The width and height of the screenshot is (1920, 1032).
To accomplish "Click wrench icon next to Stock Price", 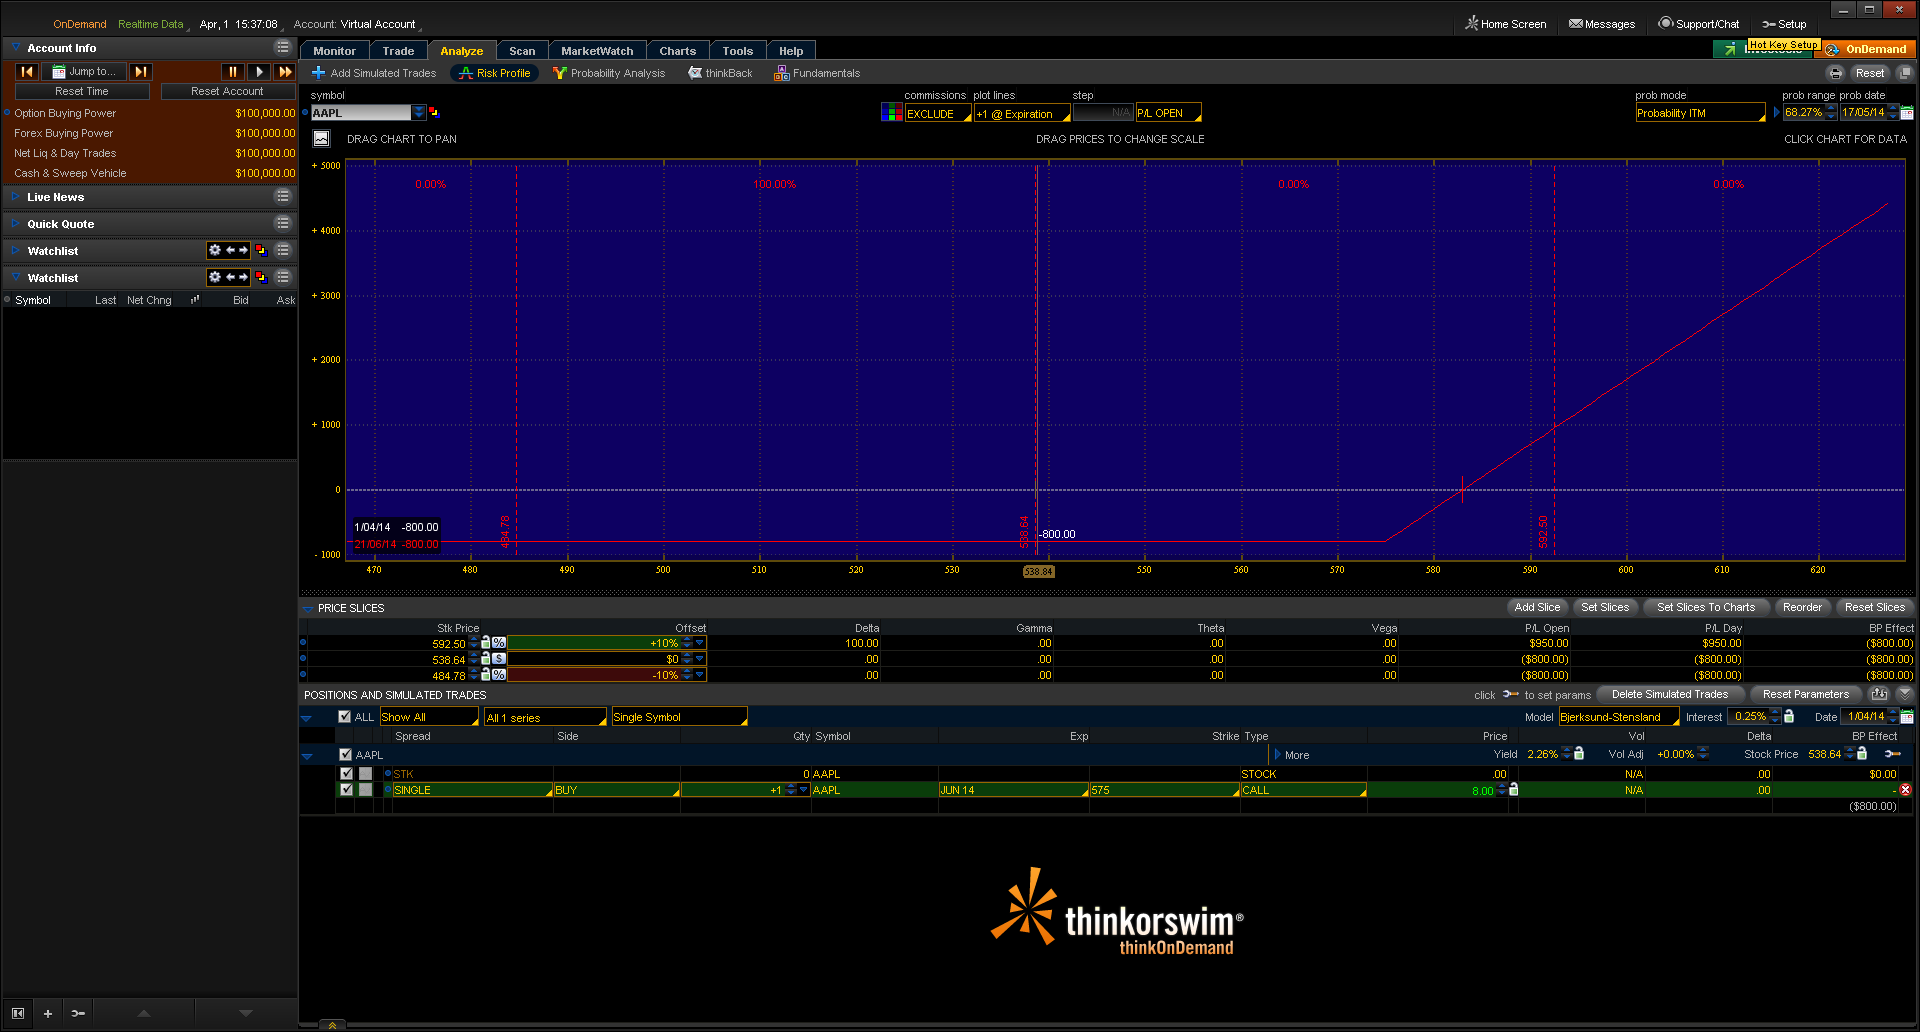I will 1893,754.
